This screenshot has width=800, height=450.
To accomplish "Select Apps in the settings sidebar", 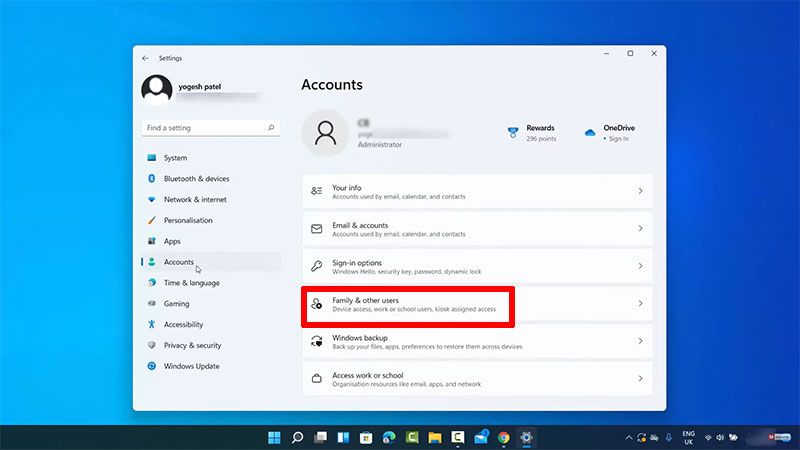I will 211,241.
